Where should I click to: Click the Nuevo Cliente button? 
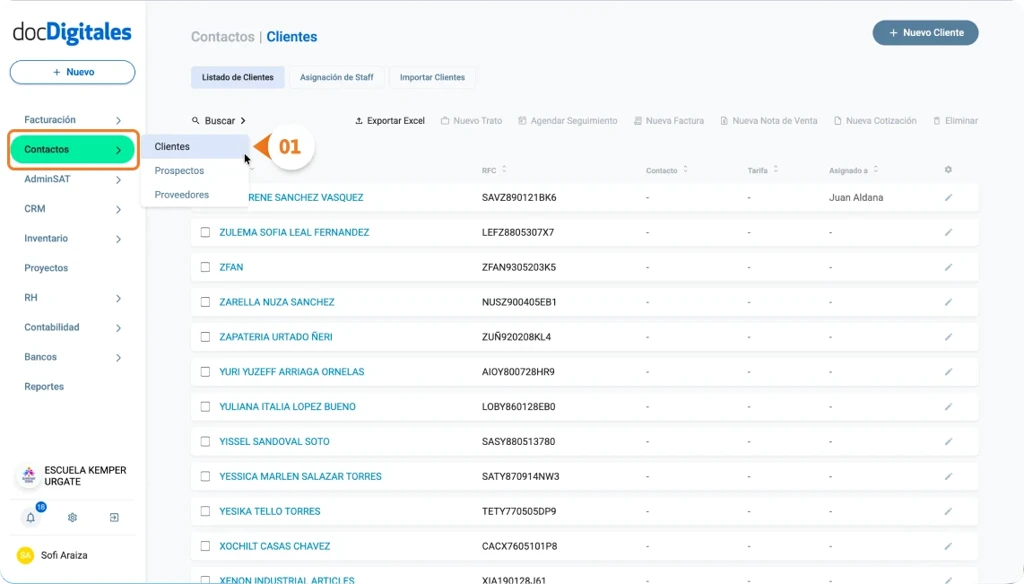click(924, 32)
